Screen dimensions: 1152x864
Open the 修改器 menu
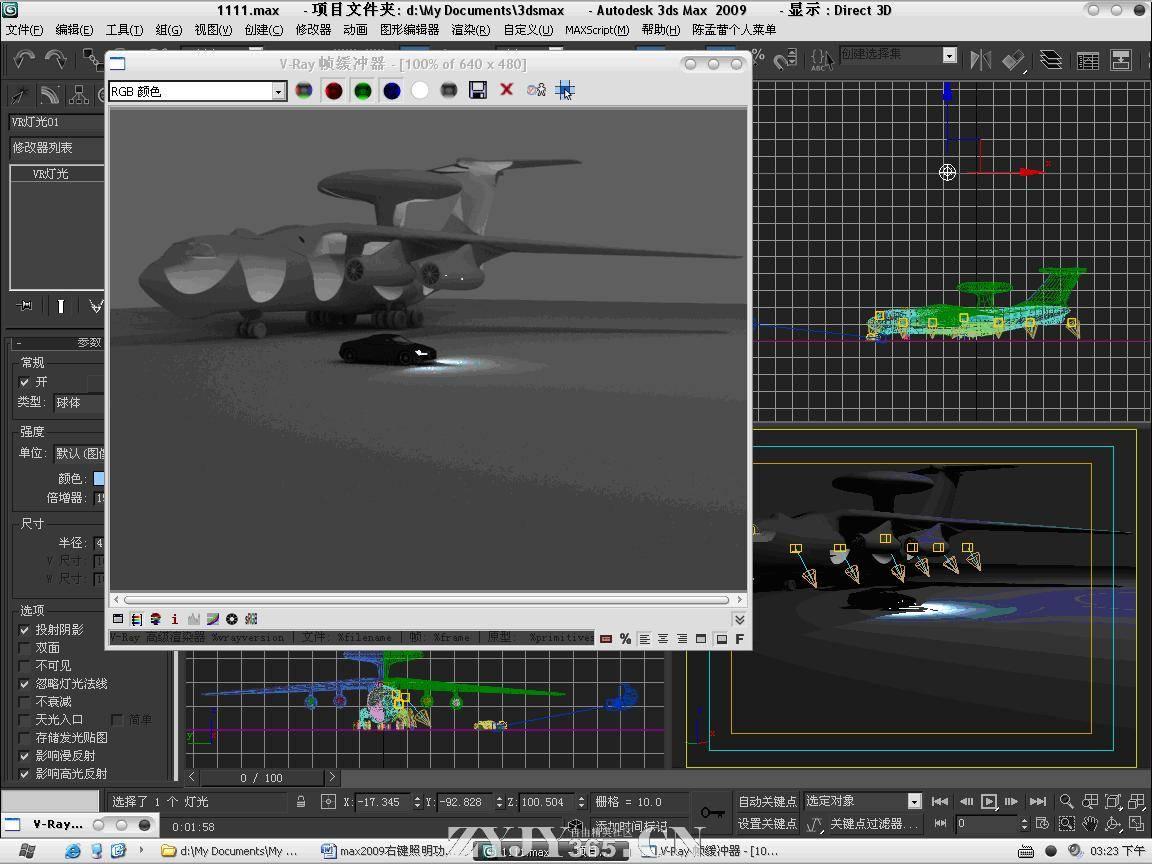(314, 30)
